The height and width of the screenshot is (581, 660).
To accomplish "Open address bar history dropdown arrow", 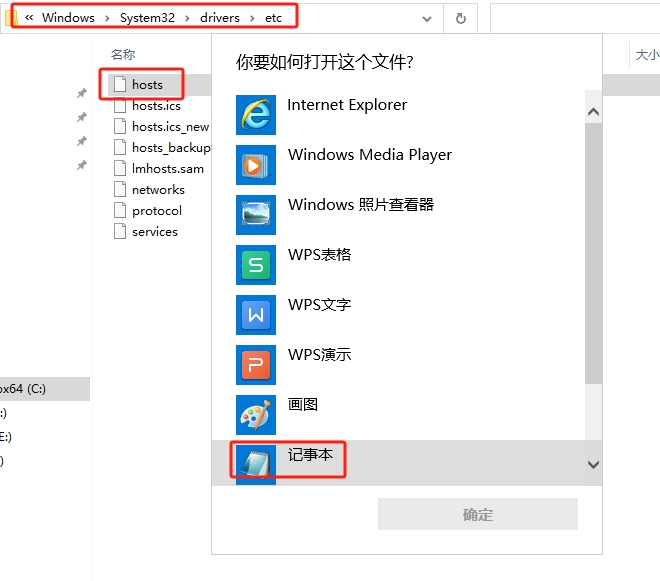I will pyautogui.click(x=427, y=19).
